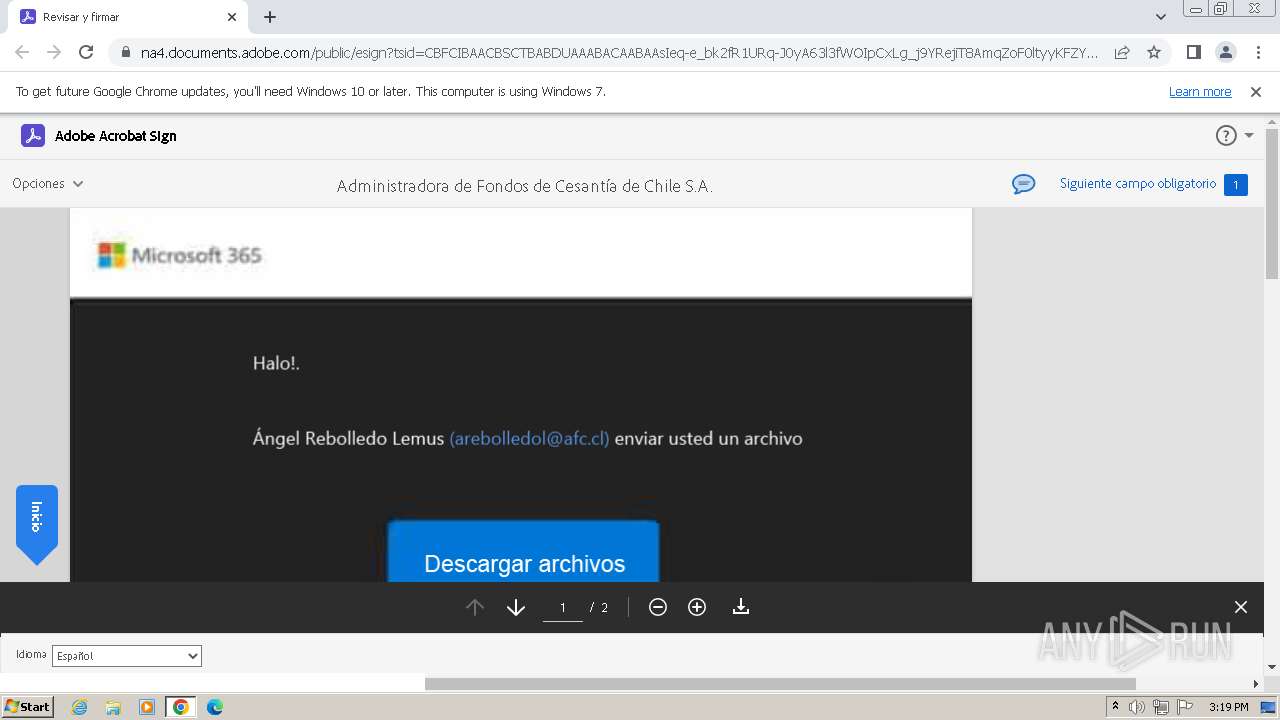This screenshot has width=1280, height=720.
Task: Click Chrome icon in the taskbar
Action: coord(181,707)
